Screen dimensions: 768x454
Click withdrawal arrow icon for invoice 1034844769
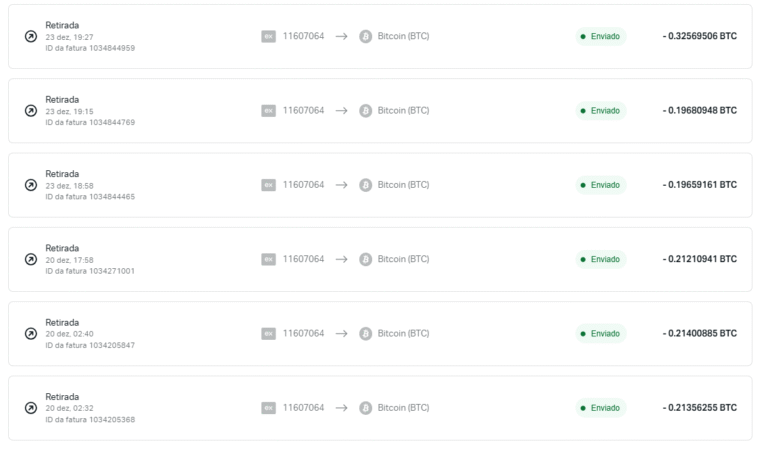point(31,111)
